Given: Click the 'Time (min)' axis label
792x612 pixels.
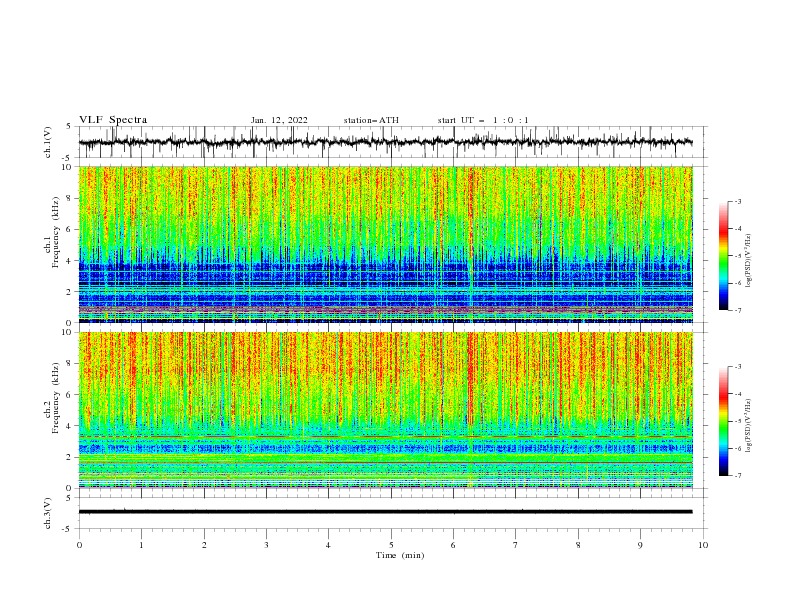Looking at the screenshot, I should pyautogui.click(x=400, y=555).
